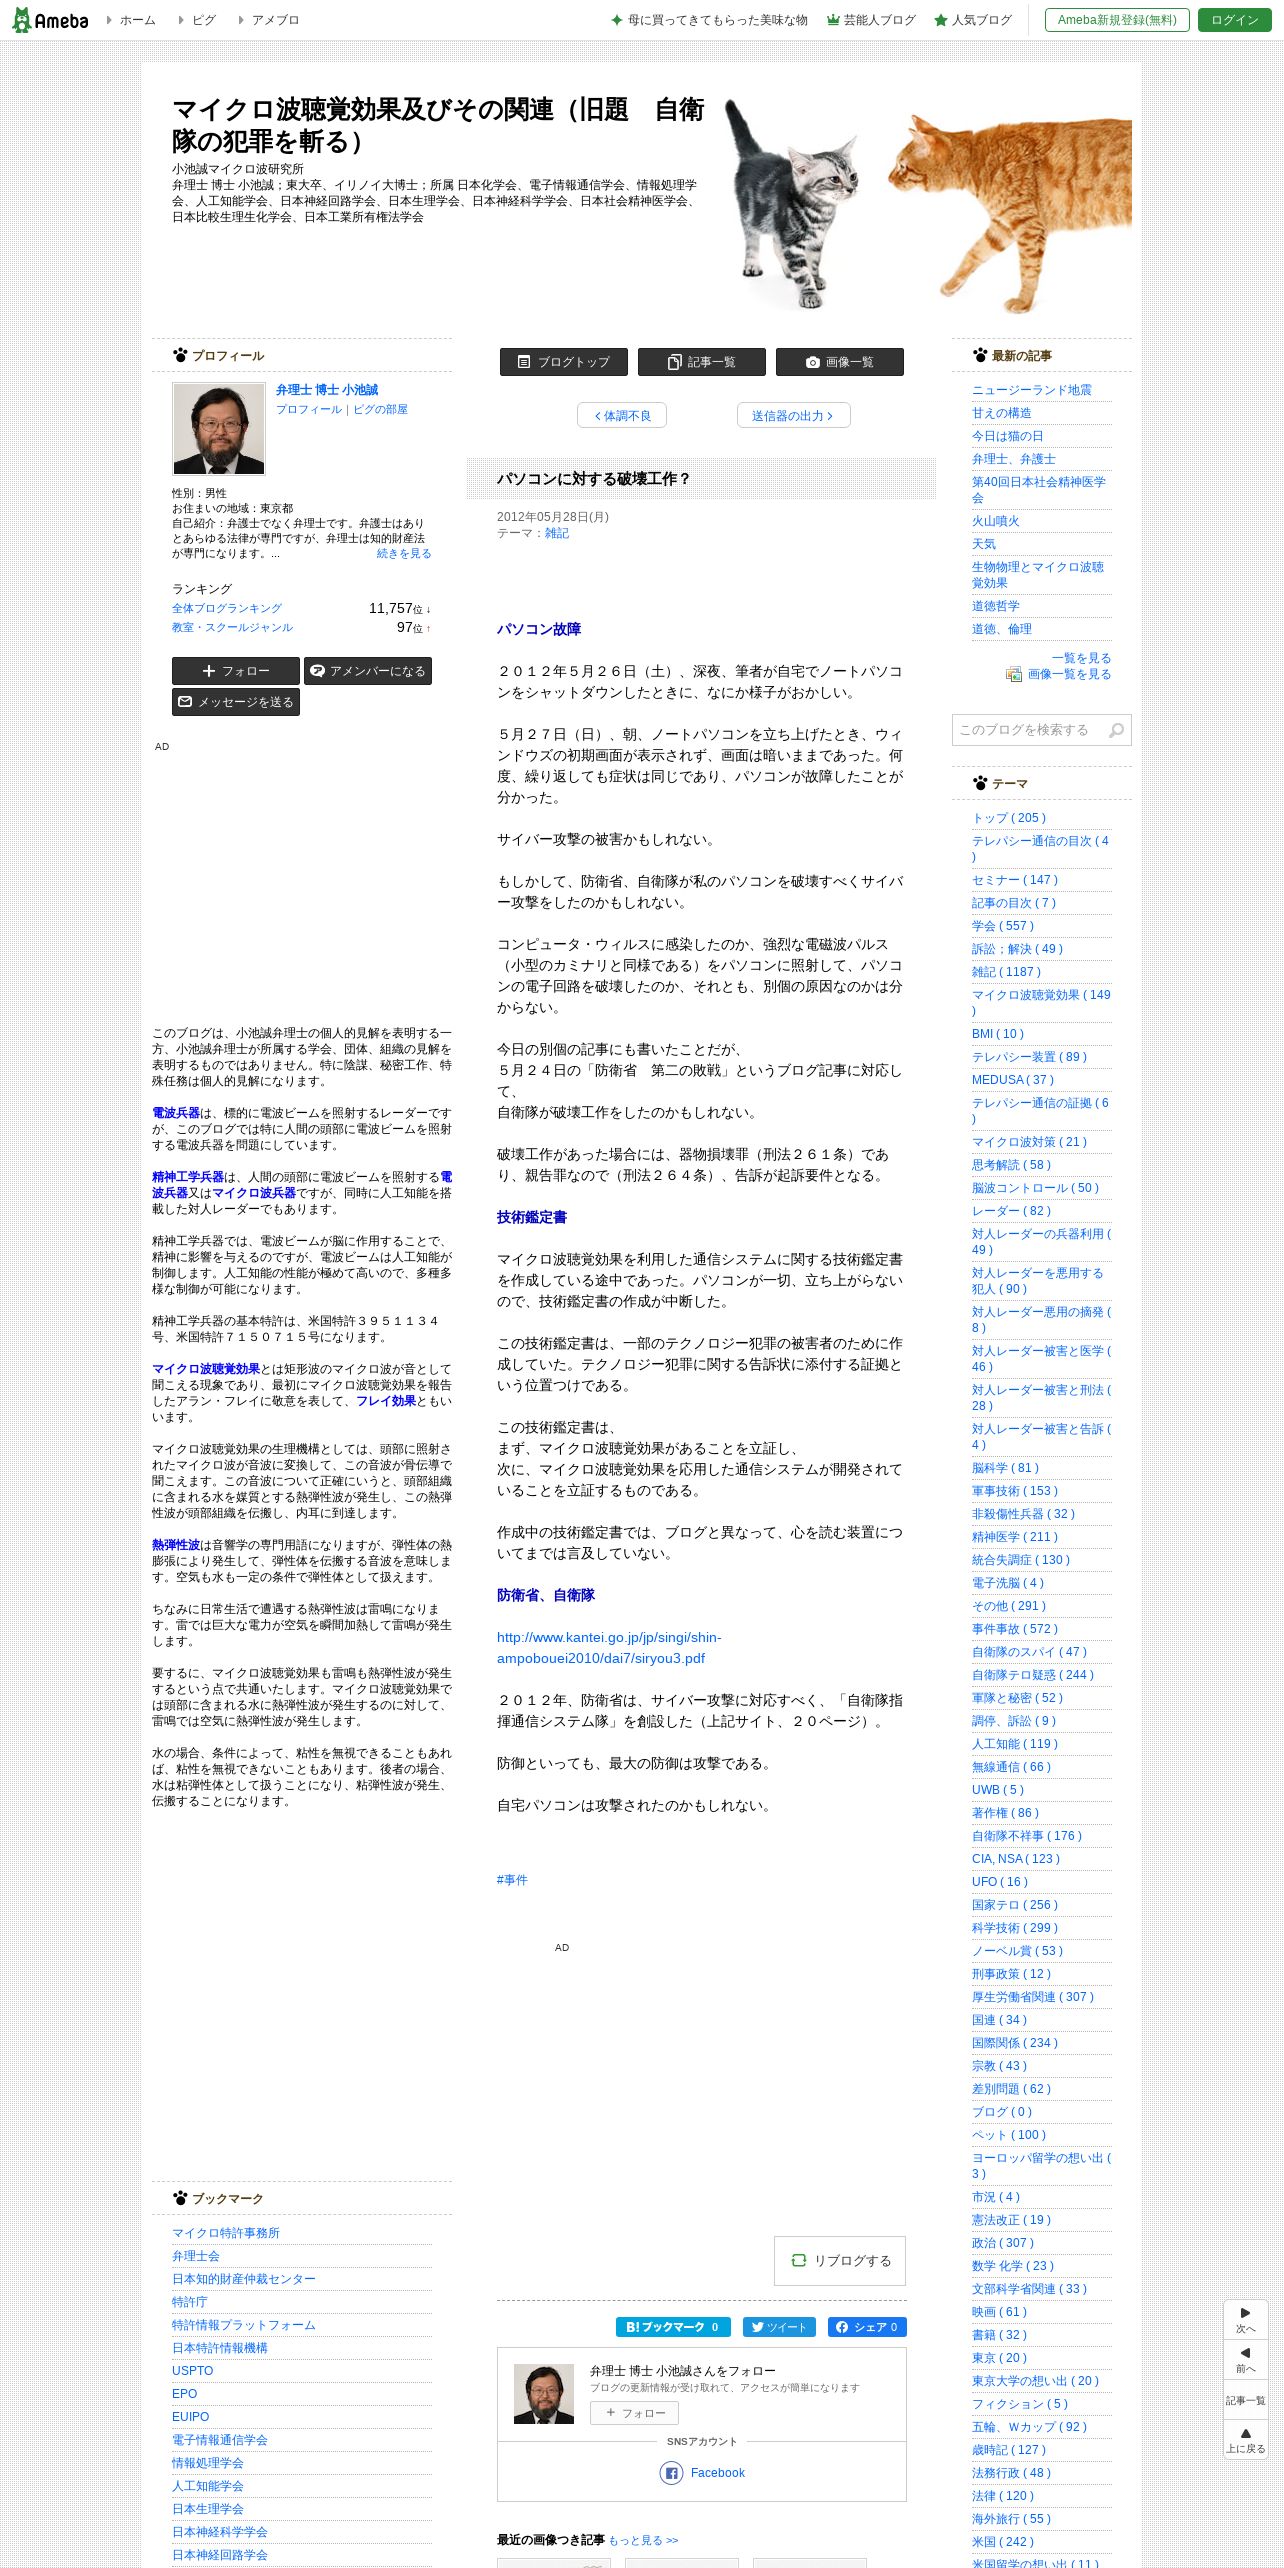Go to previous article 体調不良

tap(622, 416)
